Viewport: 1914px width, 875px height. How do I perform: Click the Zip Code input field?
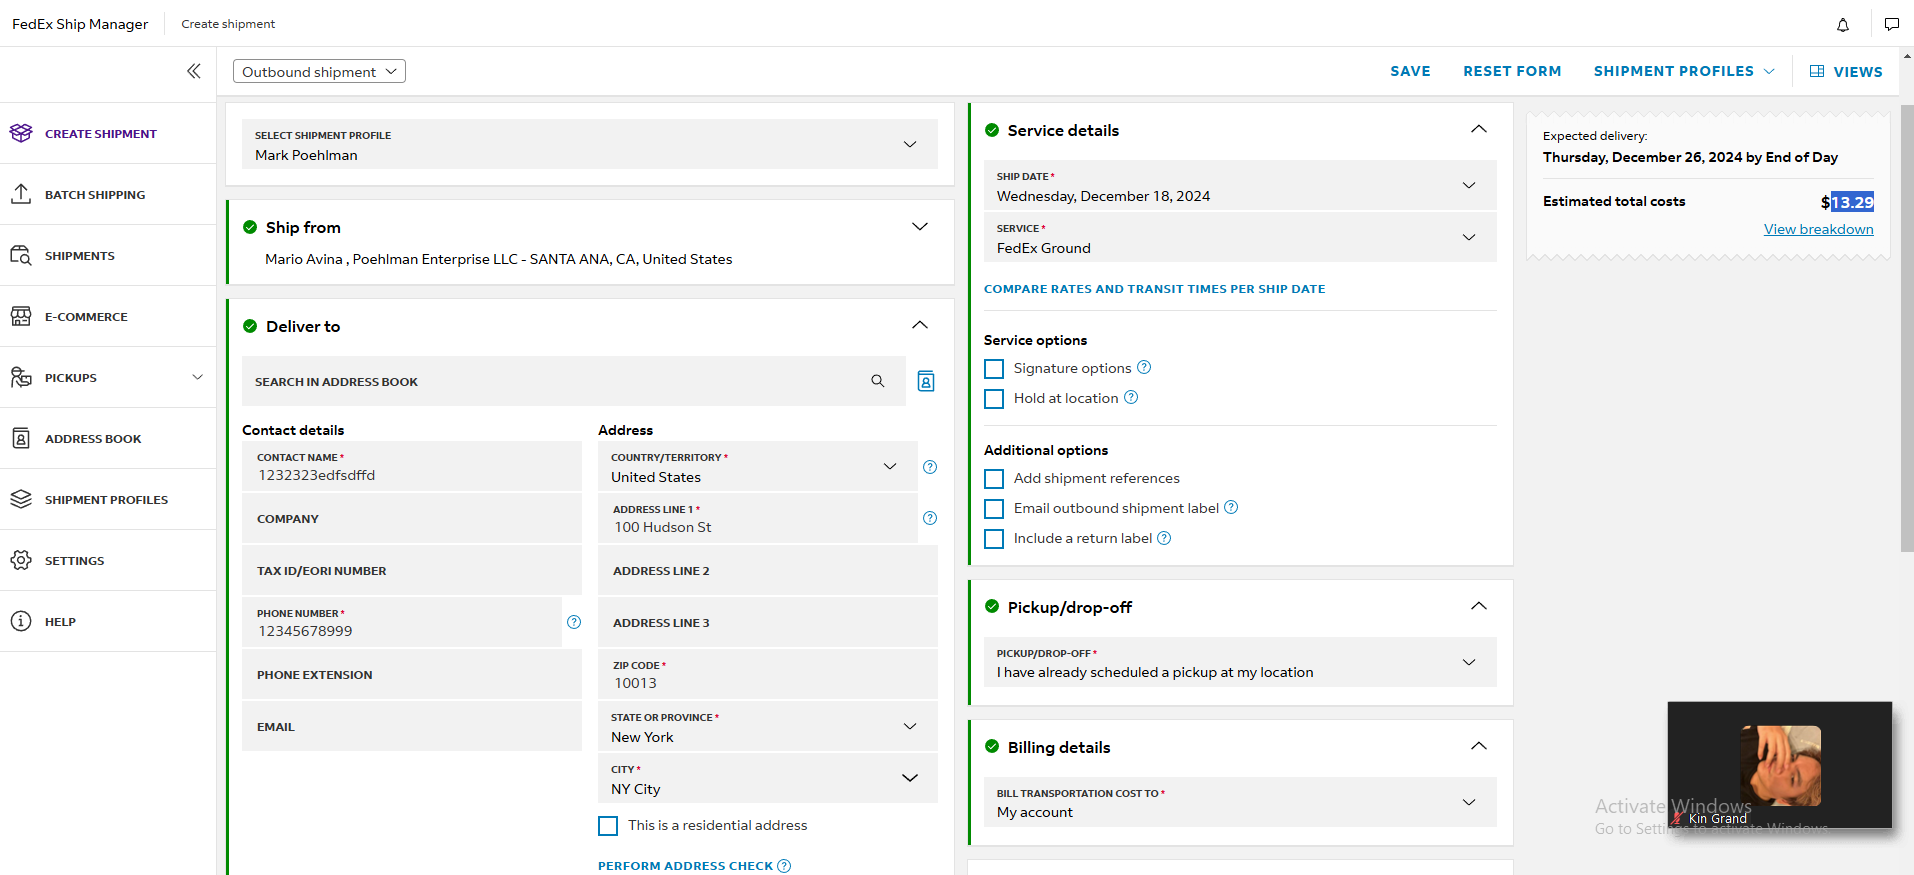click(768, 675)
